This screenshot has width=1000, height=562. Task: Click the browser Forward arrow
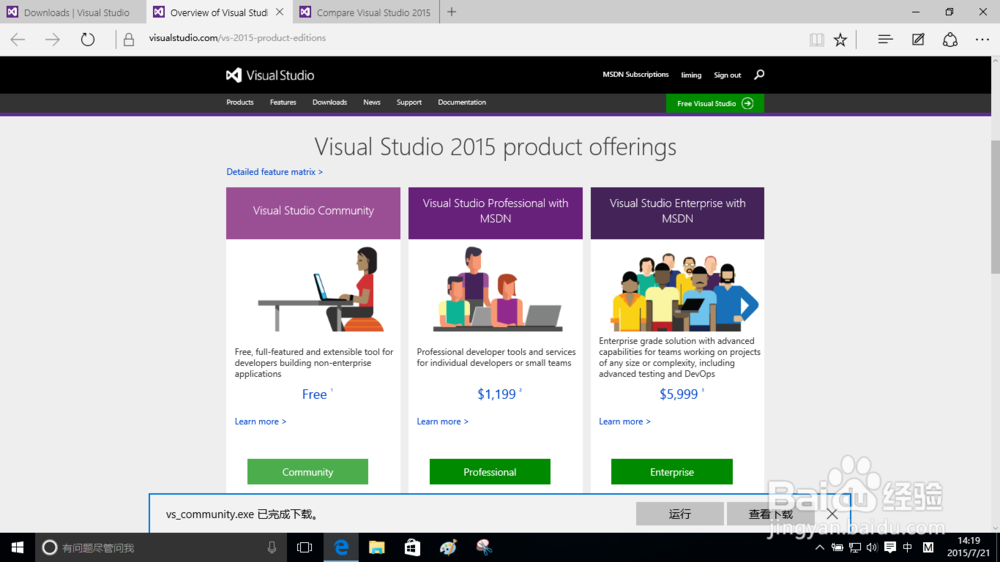point(52,40)
